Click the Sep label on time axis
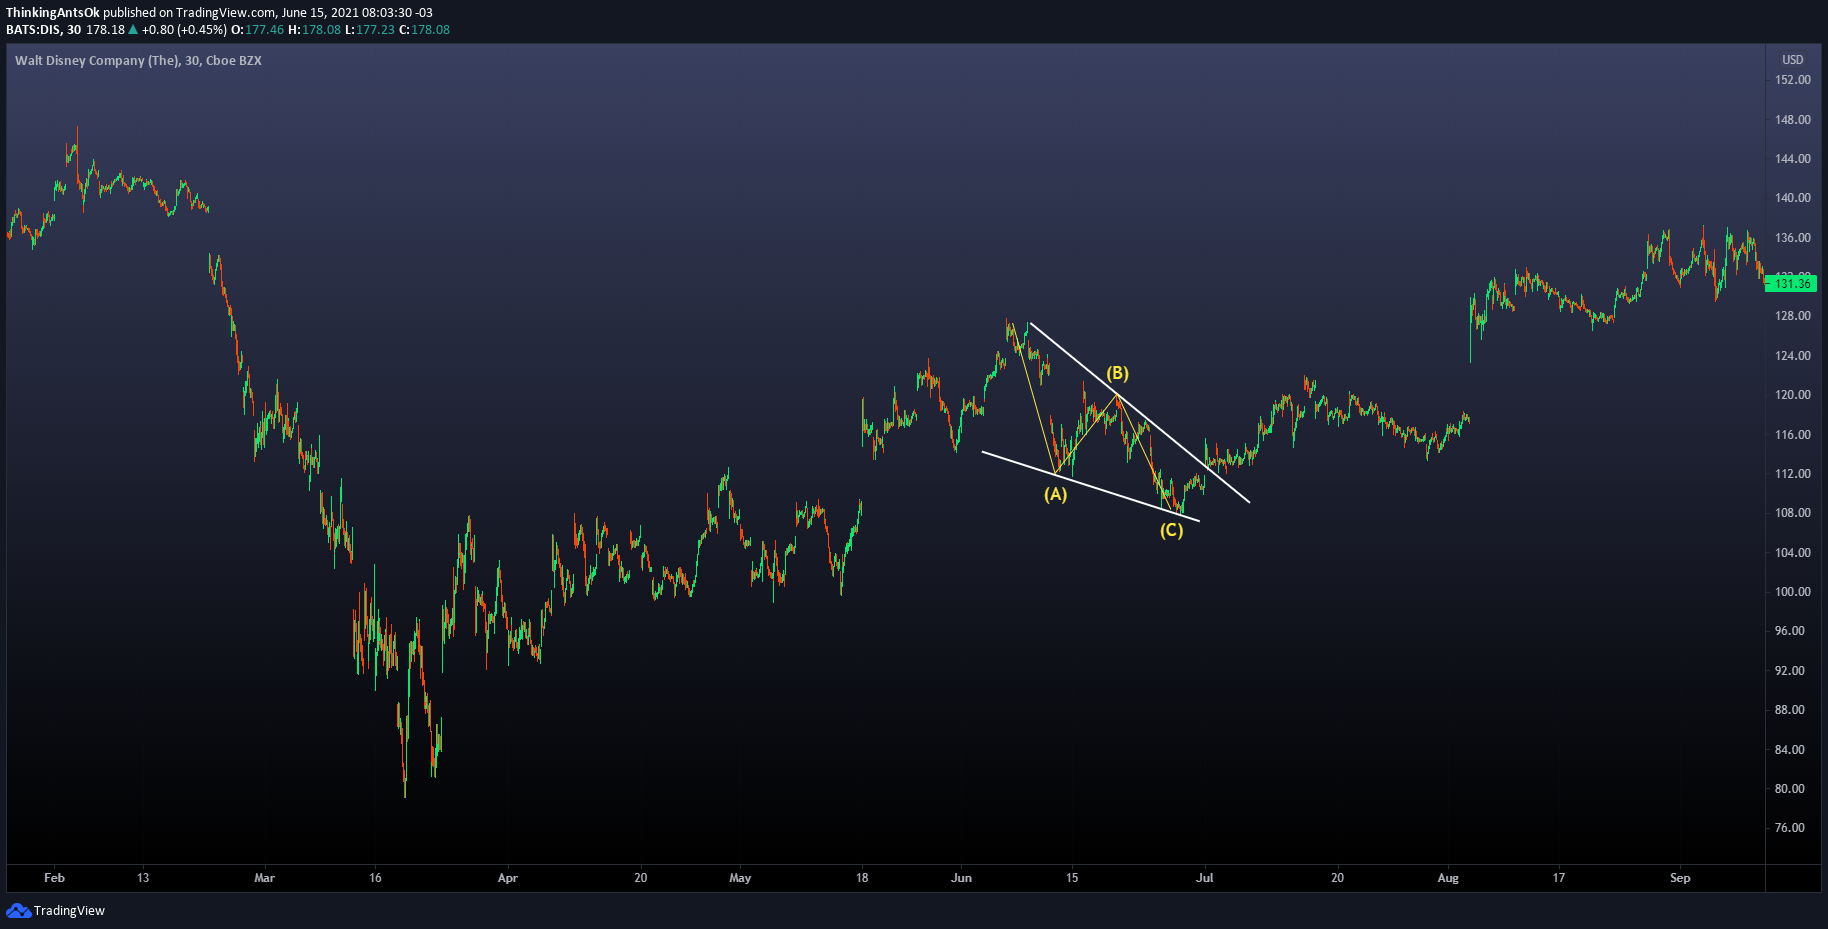The height and width of the screenshot is (929, 1828). [x=1680, y=878]
